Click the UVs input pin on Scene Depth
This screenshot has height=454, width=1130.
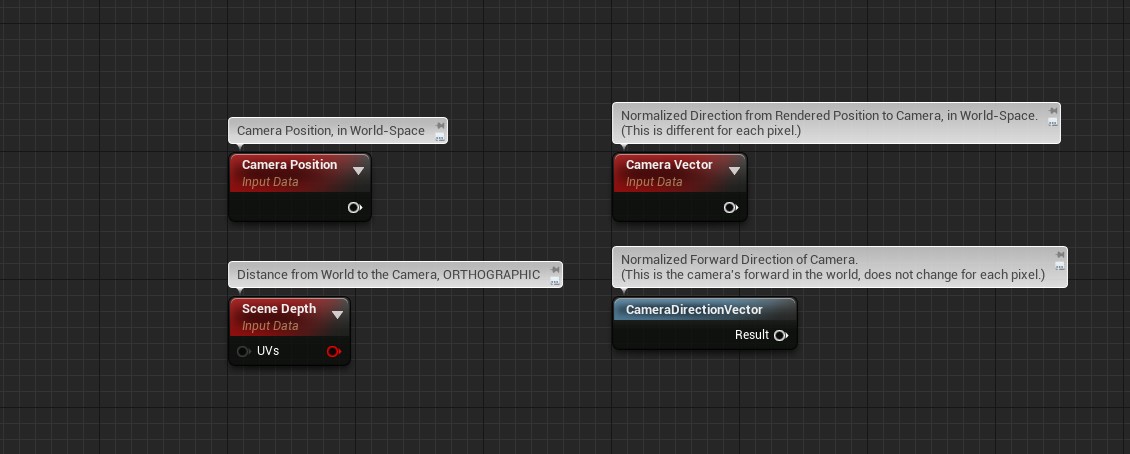(x=243, y=352)
